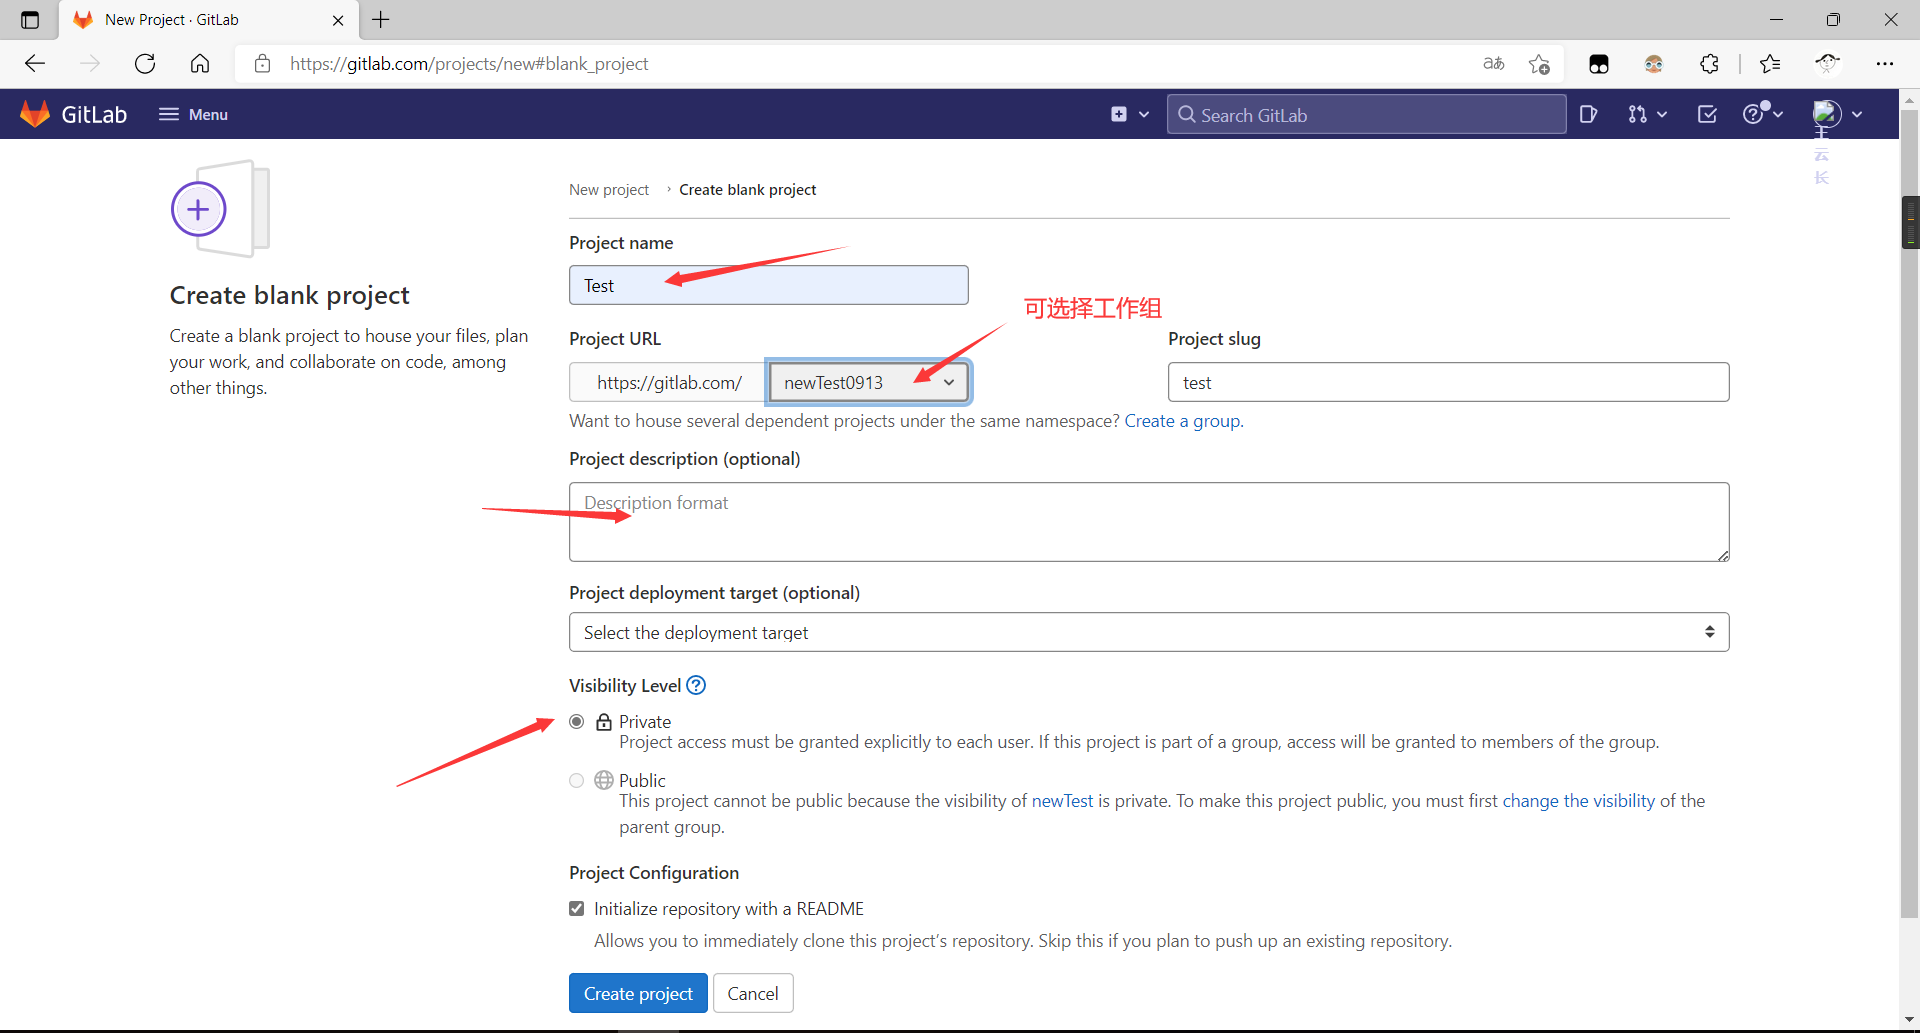
Task: Click the newTest group link
Action: pyautogui.click(x=1062, y=801)
